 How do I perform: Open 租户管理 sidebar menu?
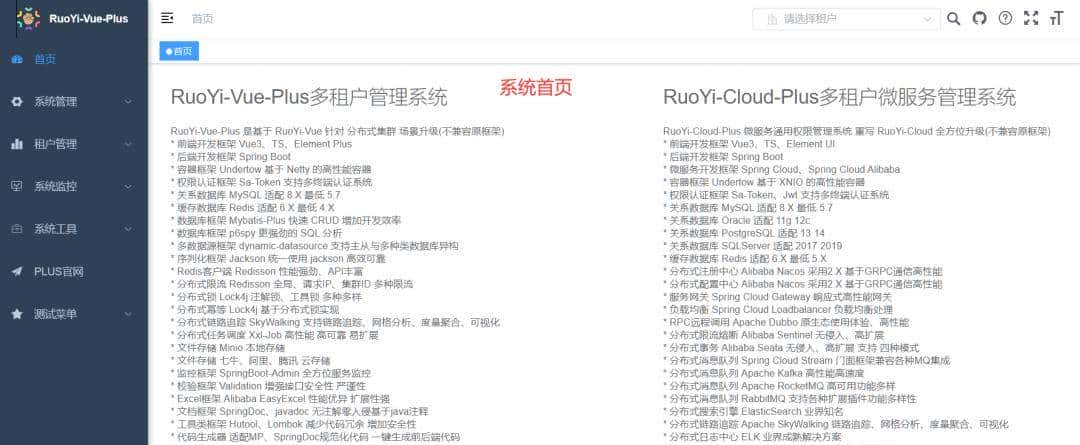click(74, 144)
